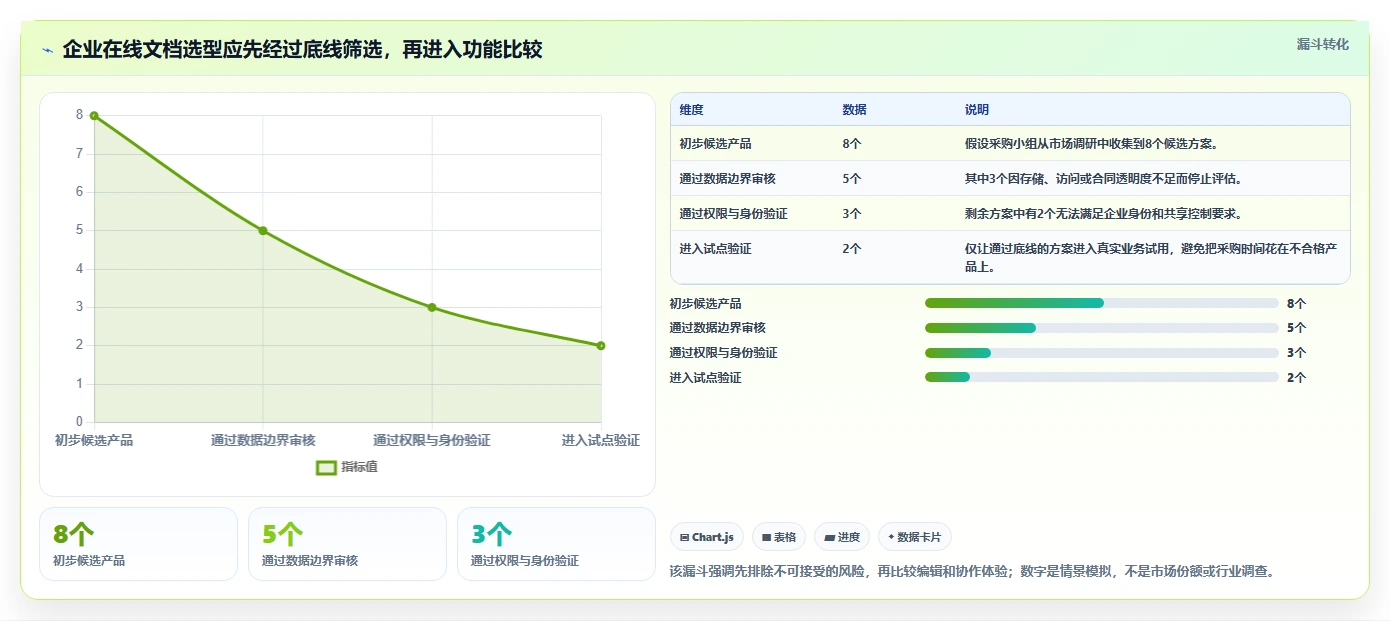Click the 通过数据边界审核 progress bar
The image size is (1390, 621).
1102,328
